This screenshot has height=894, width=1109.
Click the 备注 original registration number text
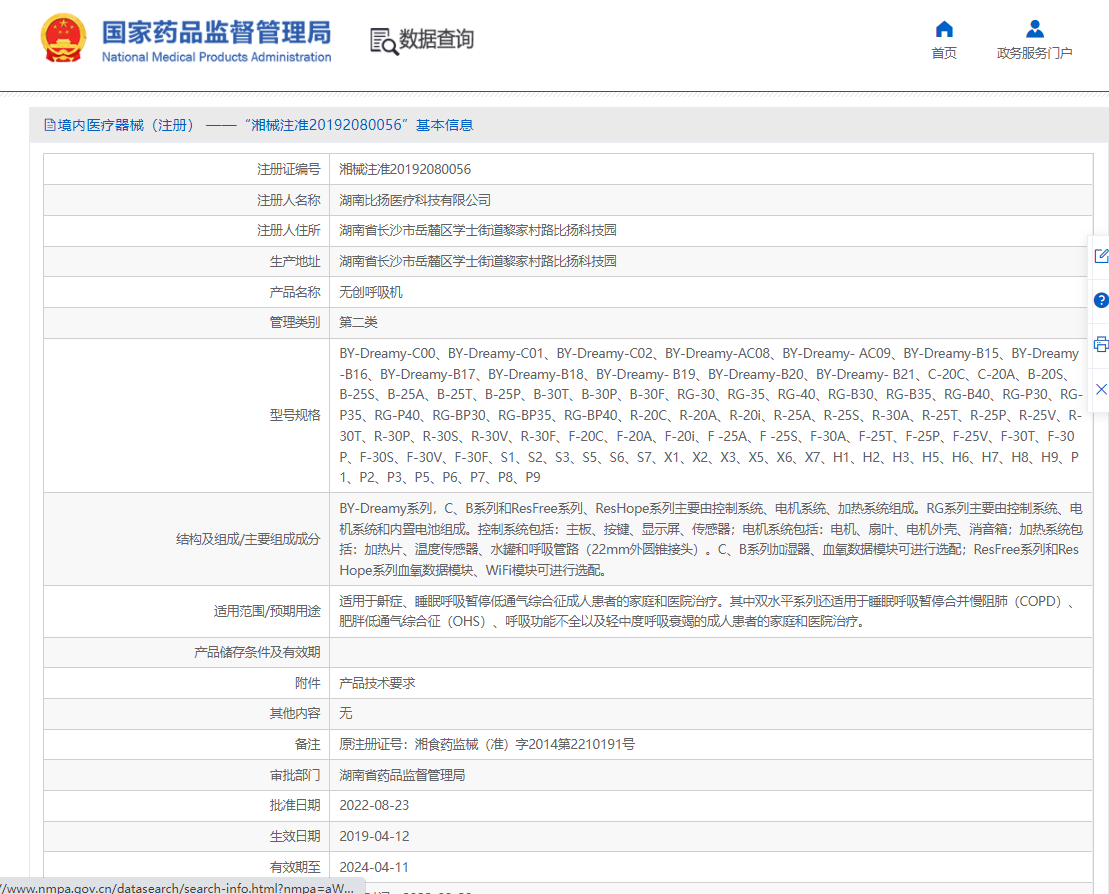click(x=487, y=744)
